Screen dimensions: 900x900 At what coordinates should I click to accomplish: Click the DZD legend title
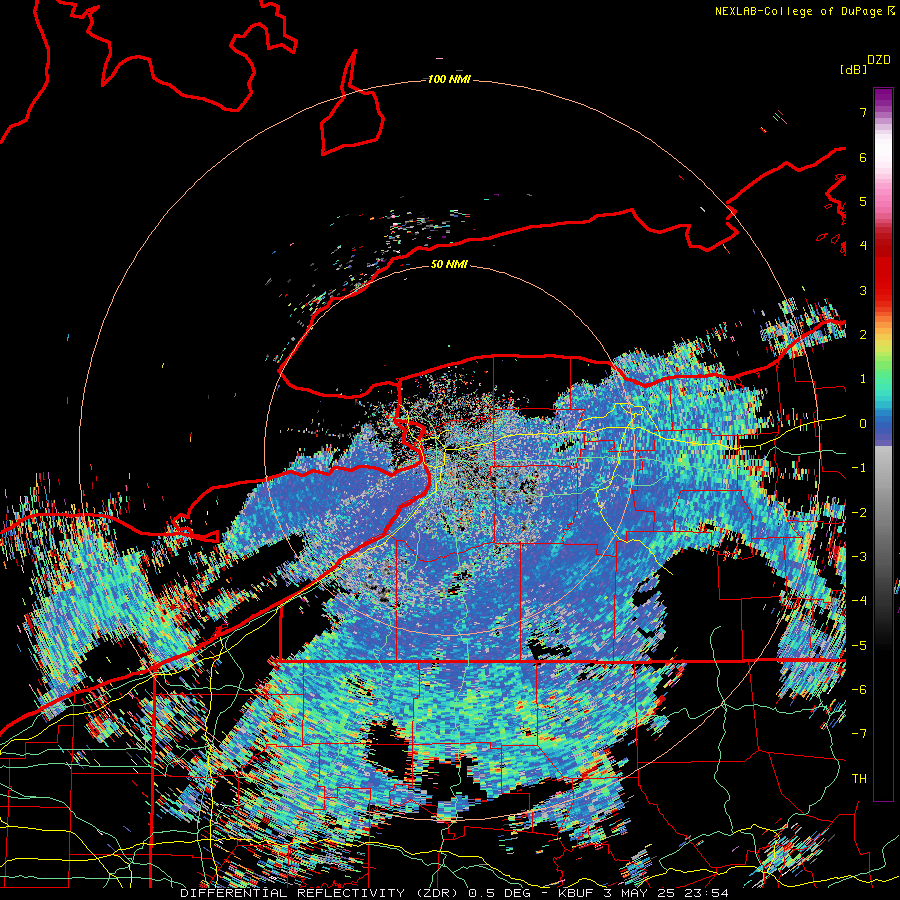click(x=879, y=60)
